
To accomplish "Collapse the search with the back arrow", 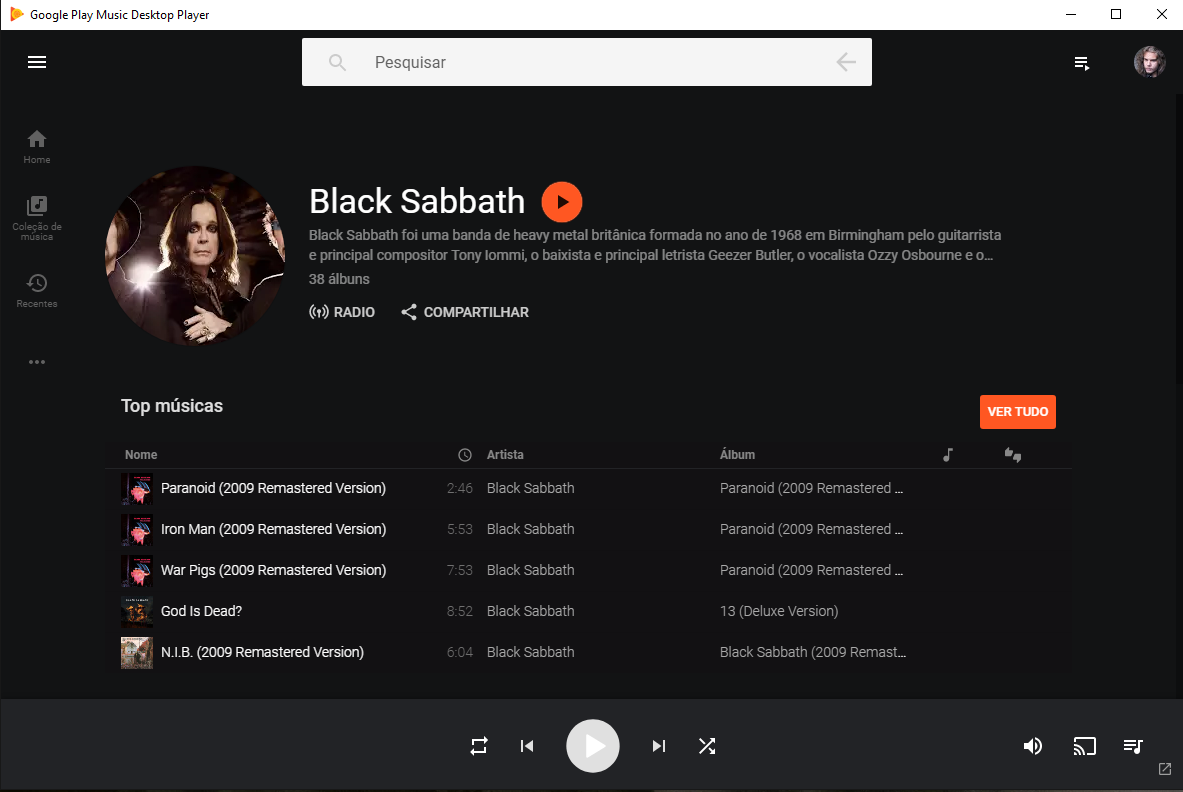I will point(845,62).
